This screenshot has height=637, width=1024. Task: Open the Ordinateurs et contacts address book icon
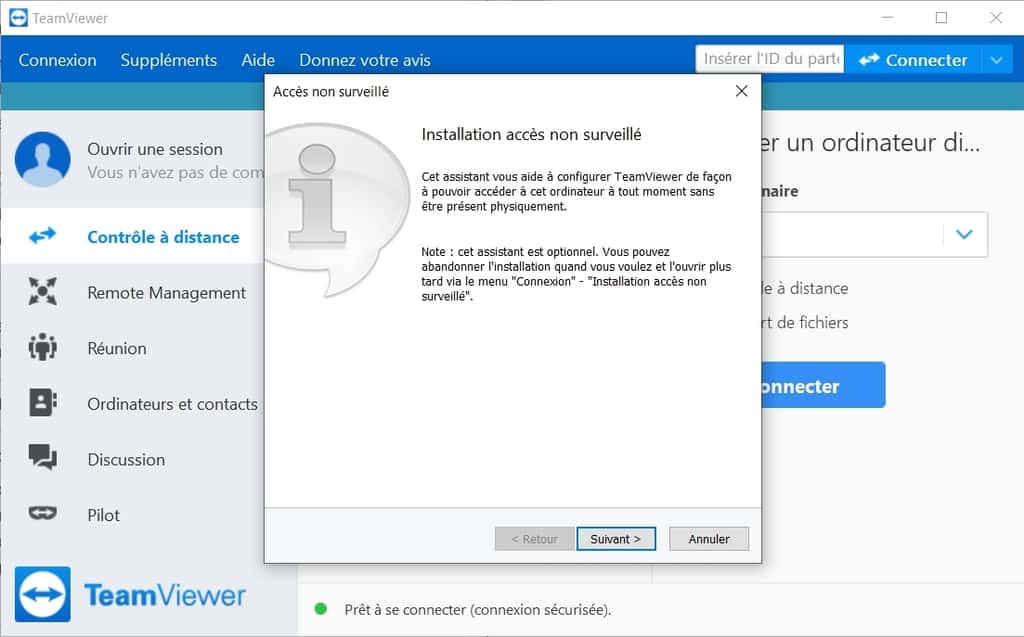tap(42, 402)
